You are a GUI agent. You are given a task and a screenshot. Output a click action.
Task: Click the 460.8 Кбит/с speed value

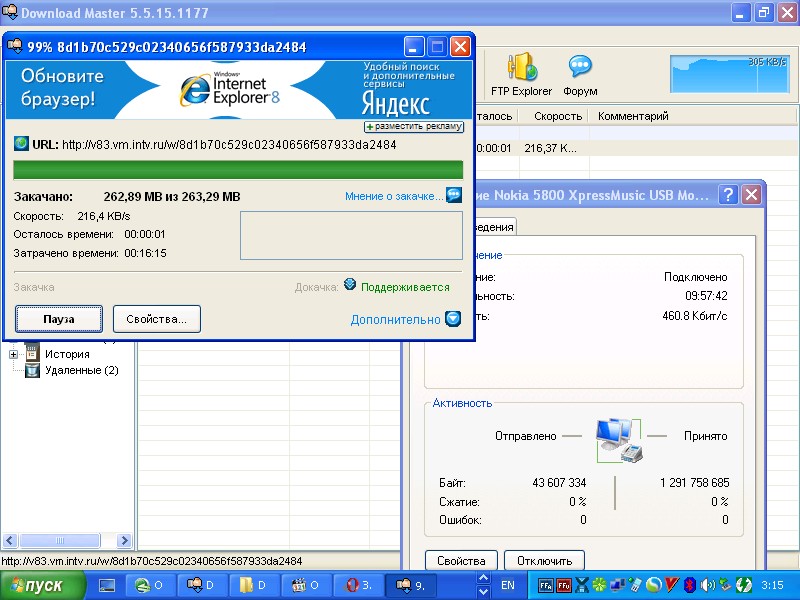click(694, 316)
